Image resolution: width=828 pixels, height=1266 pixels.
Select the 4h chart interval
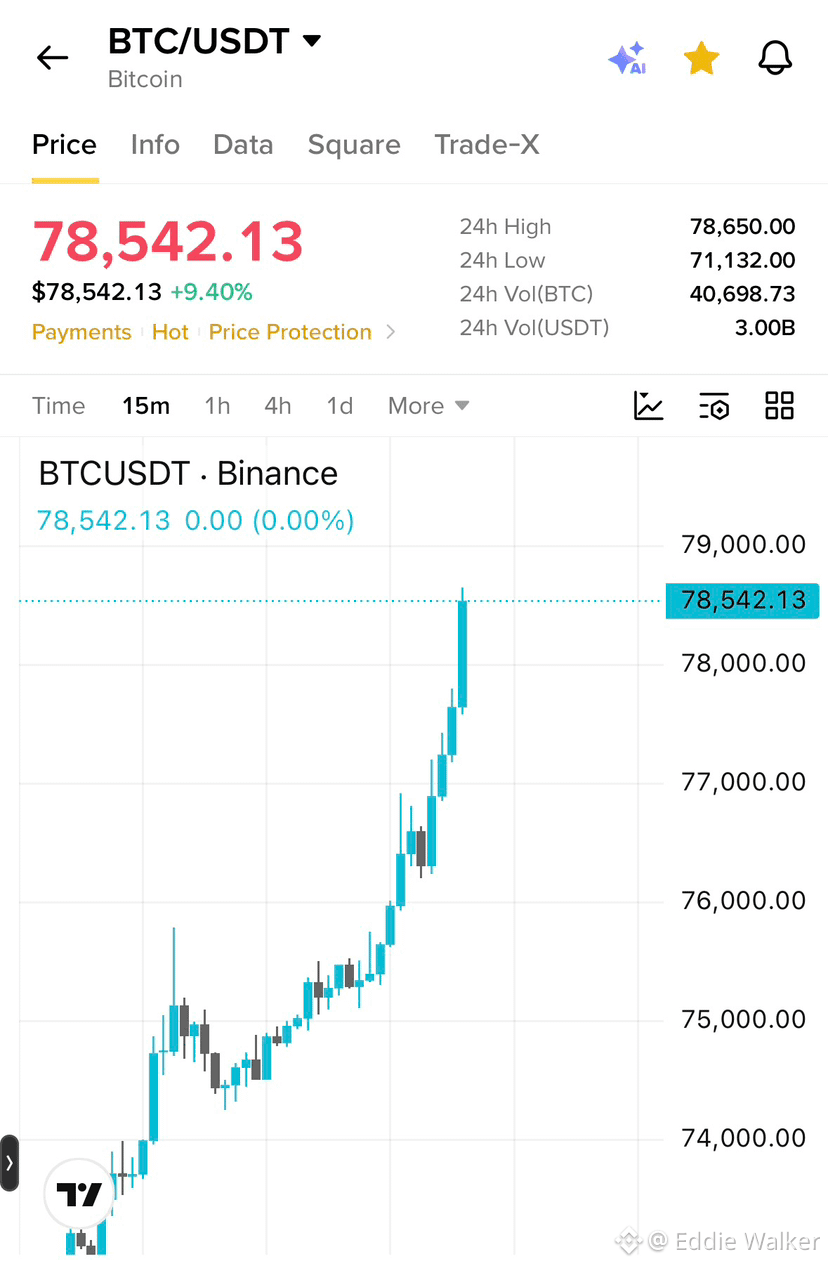pyautogui.click(x=278, y=406)
